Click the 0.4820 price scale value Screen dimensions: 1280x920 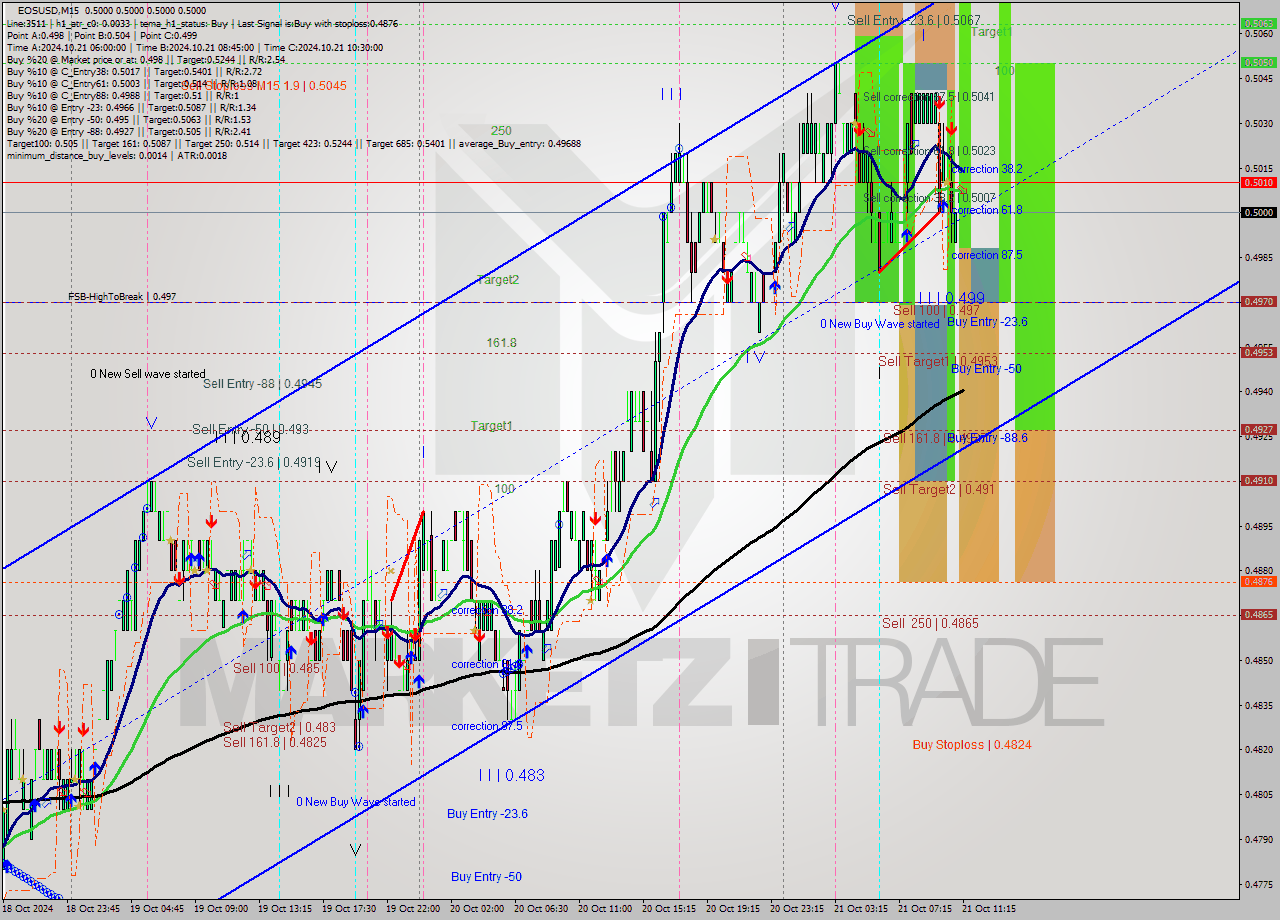tap(1259, 749)
